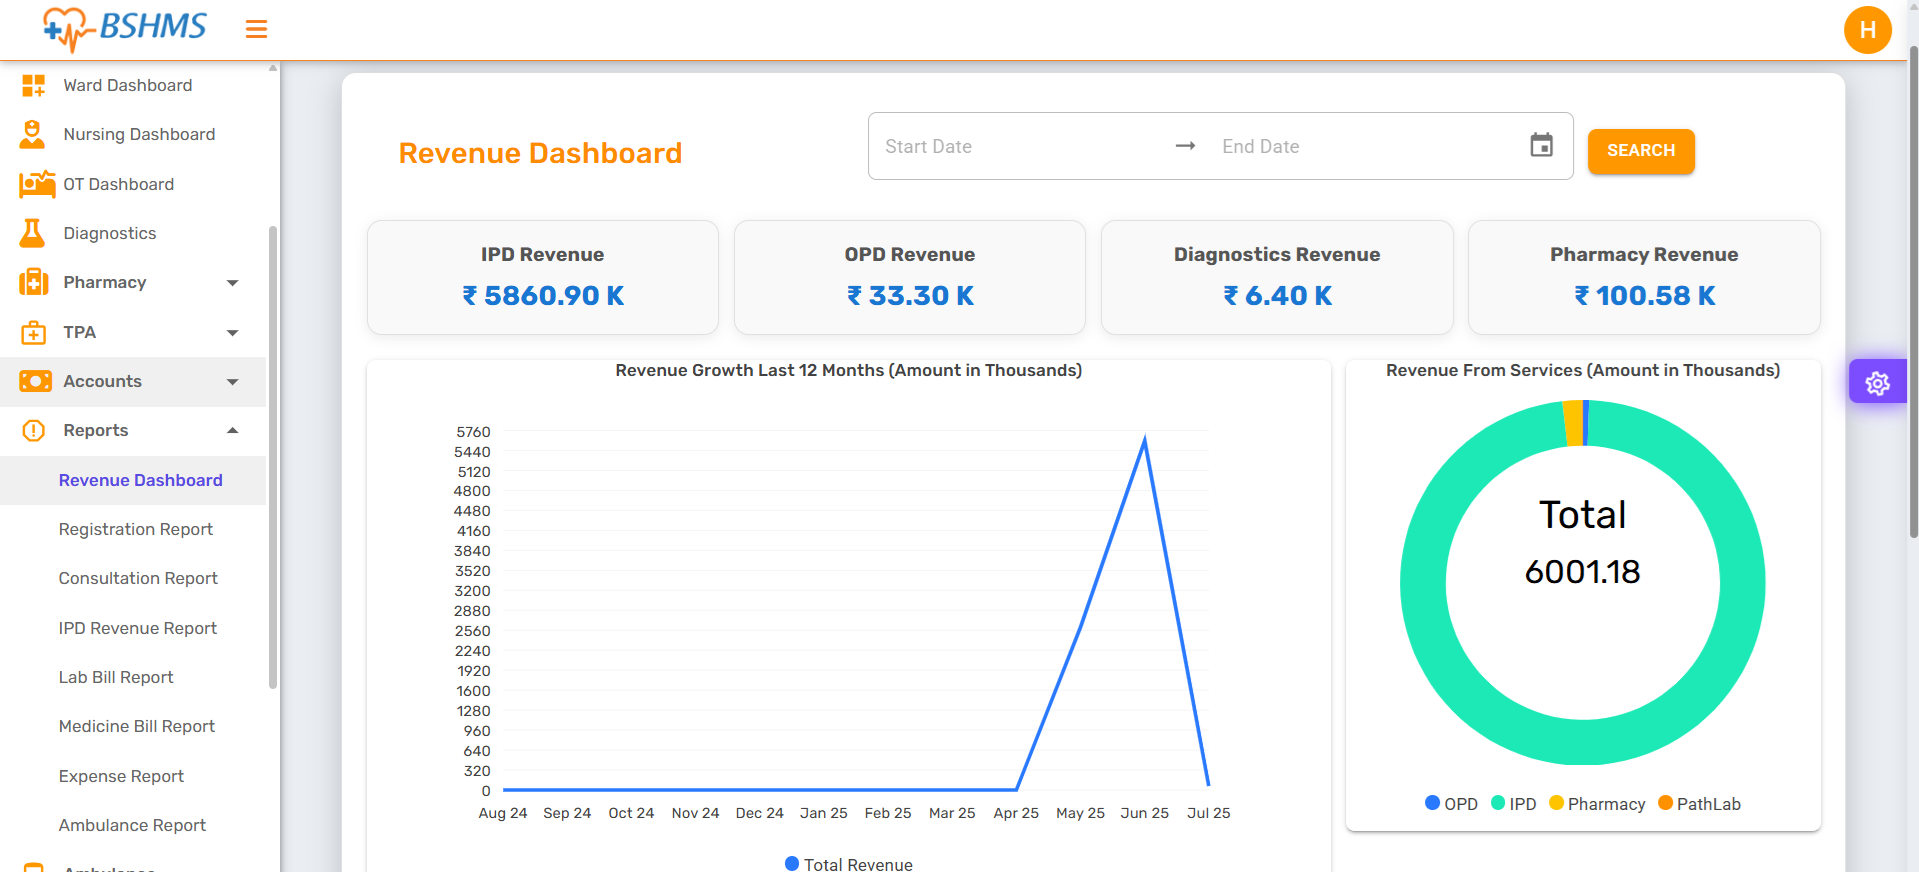Expand the Pharmacy submenu
The width and height of the screenshot is (1919, 872).
(x=232, y=283)
